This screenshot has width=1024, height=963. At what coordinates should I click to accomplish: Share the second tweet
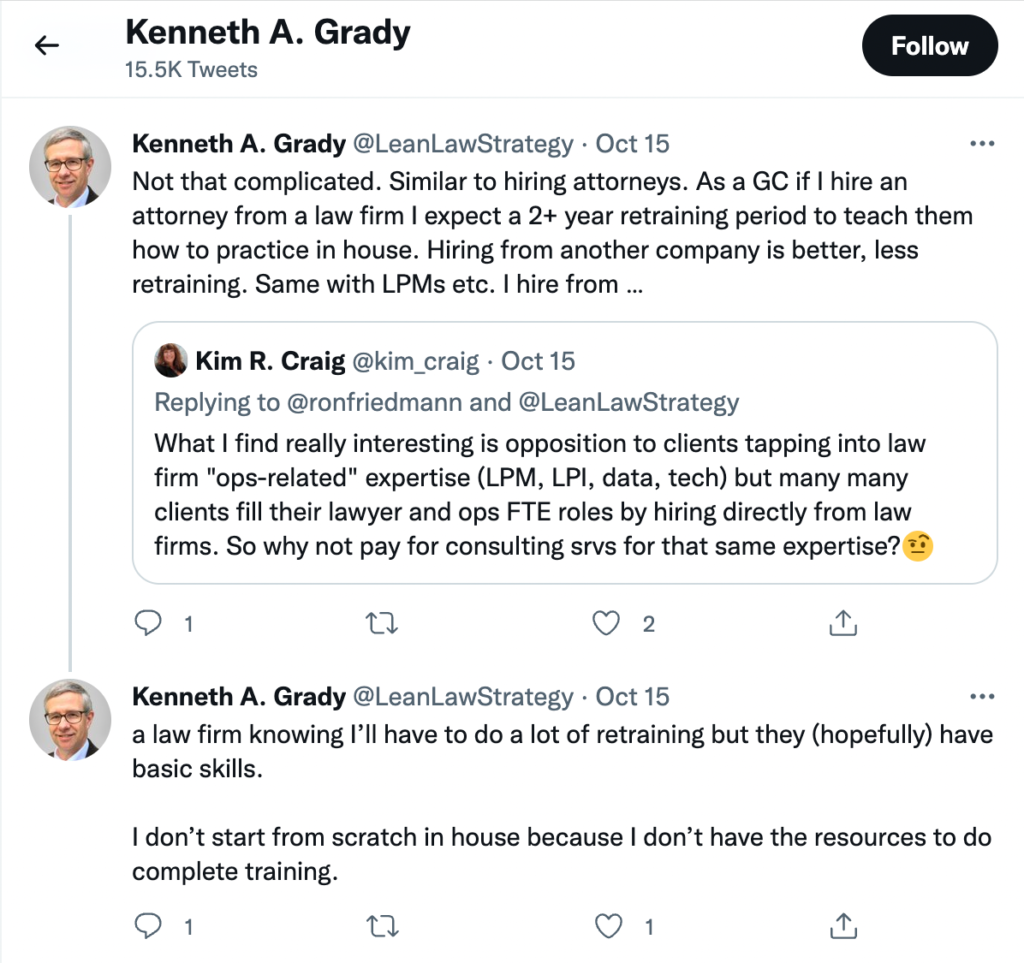(841, 927)
